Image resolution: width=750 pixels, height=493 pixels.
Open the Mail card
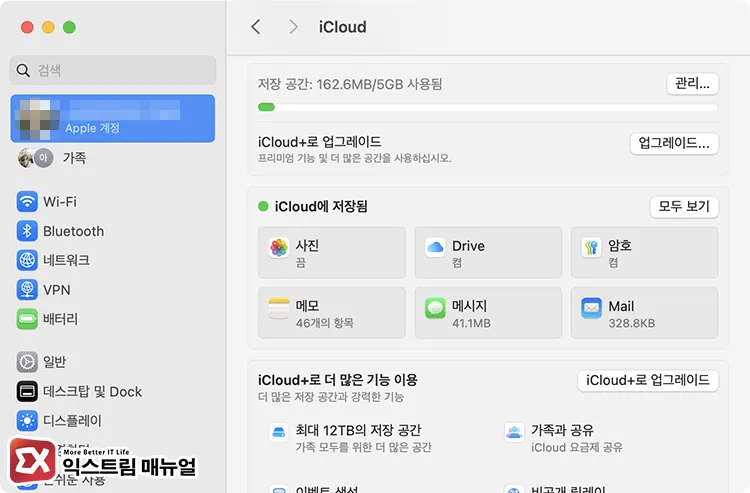[x=644, y=313]
